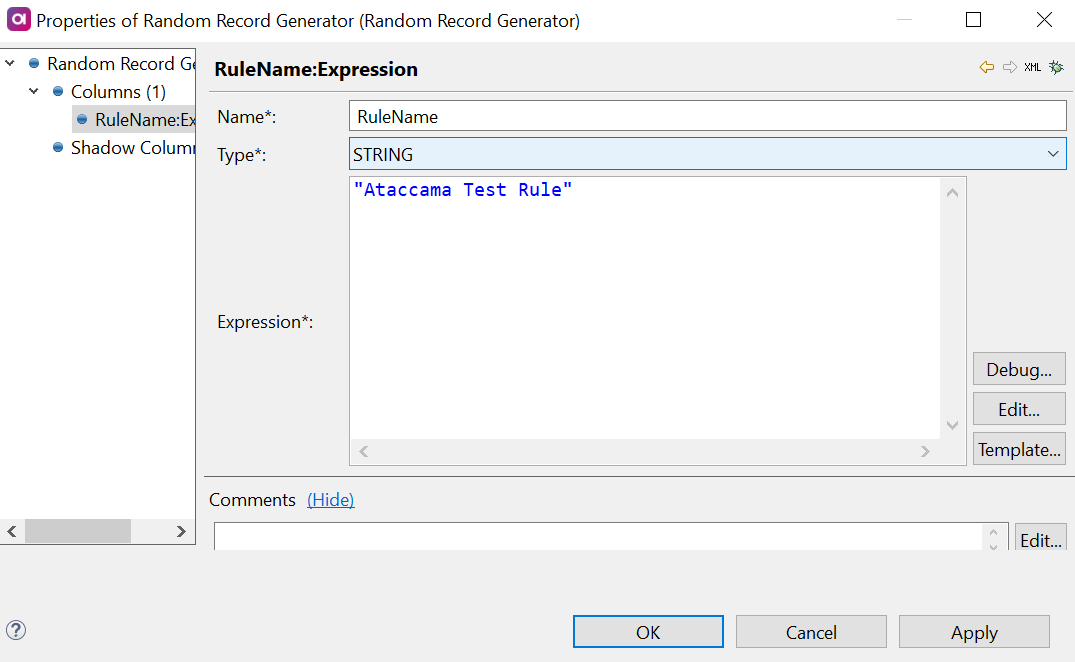Click the blue bullet icon beside Shadow Columns
The image size is (1075, 662).
coord(58,148)
